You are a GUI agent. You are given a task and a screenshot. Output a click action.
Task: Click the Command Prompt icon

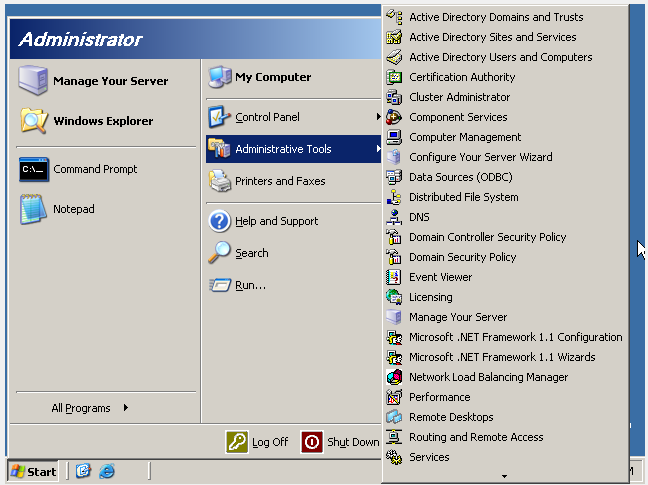34,169
